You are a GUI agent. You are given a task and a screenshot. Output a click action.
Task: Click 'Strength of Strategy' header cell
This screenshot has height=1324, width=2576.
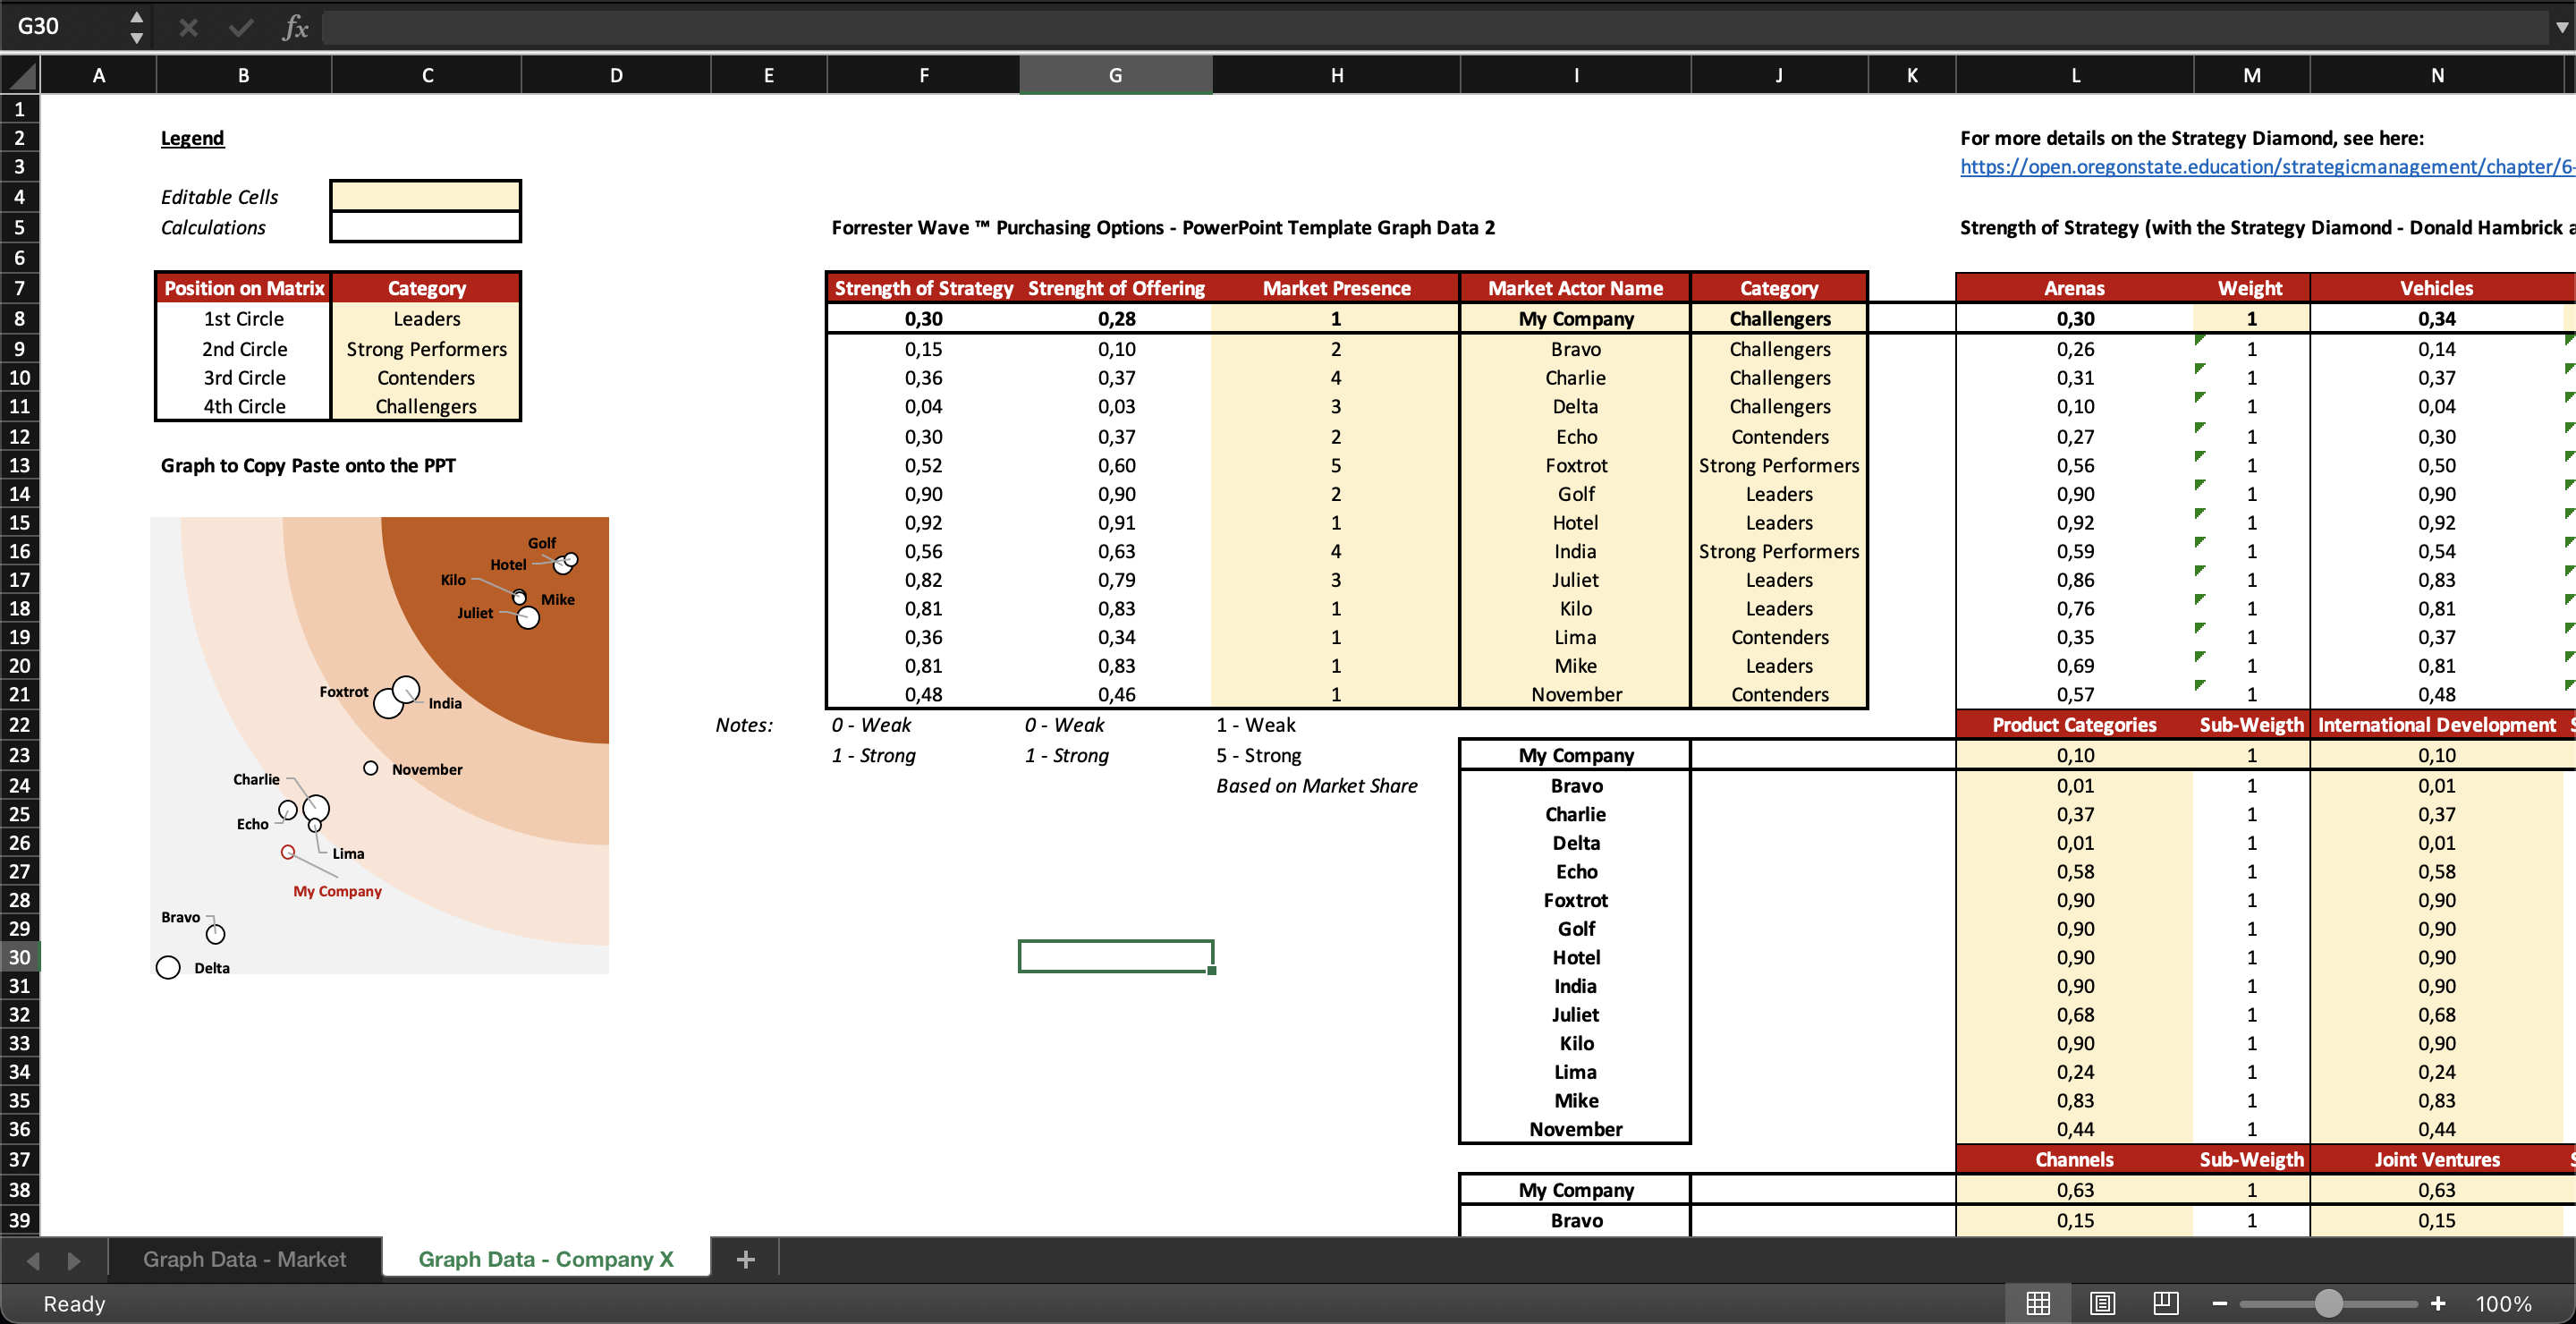(x=924, y=288)
